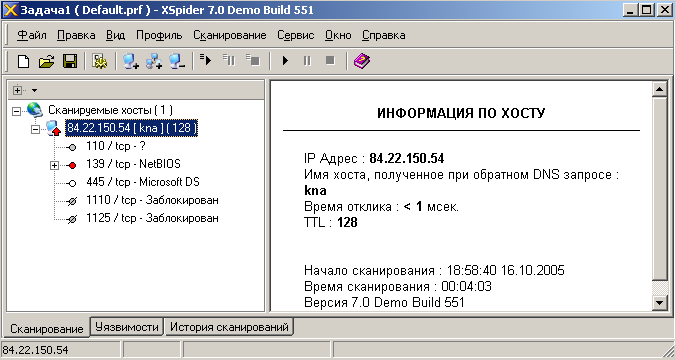
Task: Click the red vulnerability dot for port 139
Action: point(72,165)
